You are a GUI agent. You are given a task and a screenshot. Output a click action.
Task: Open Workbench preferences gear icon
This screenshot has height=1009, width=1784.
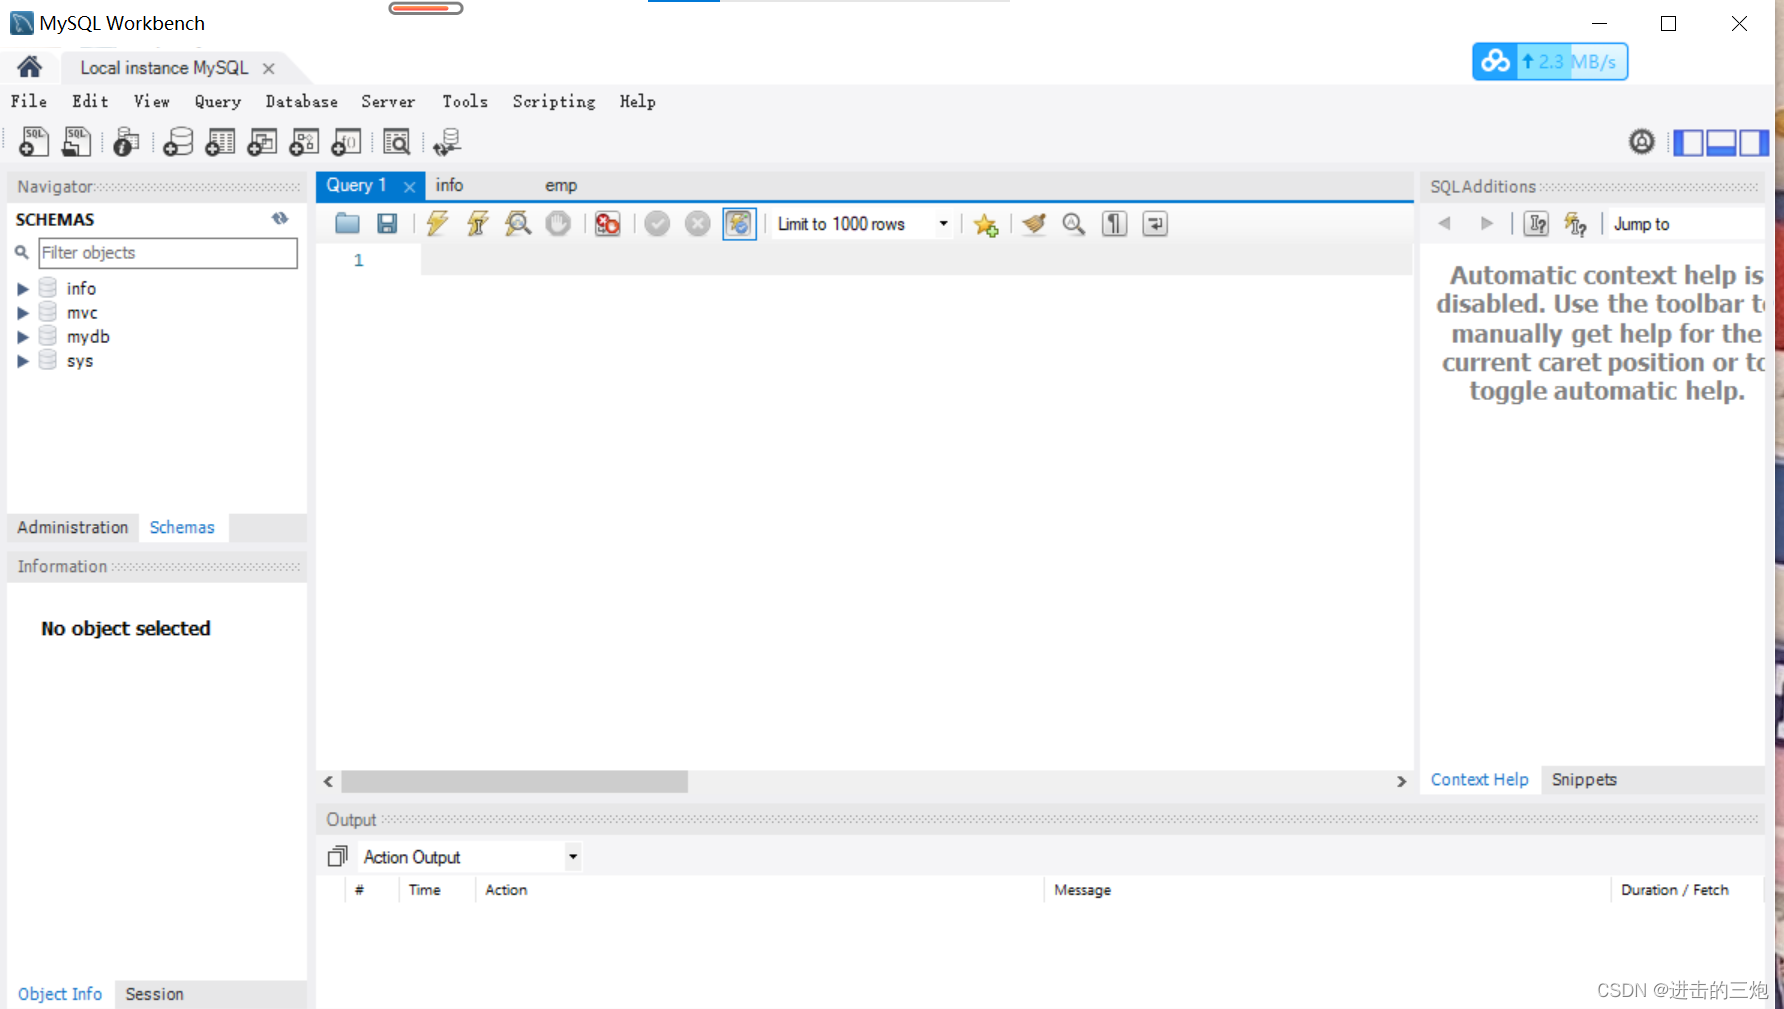tap(1642, 142)
